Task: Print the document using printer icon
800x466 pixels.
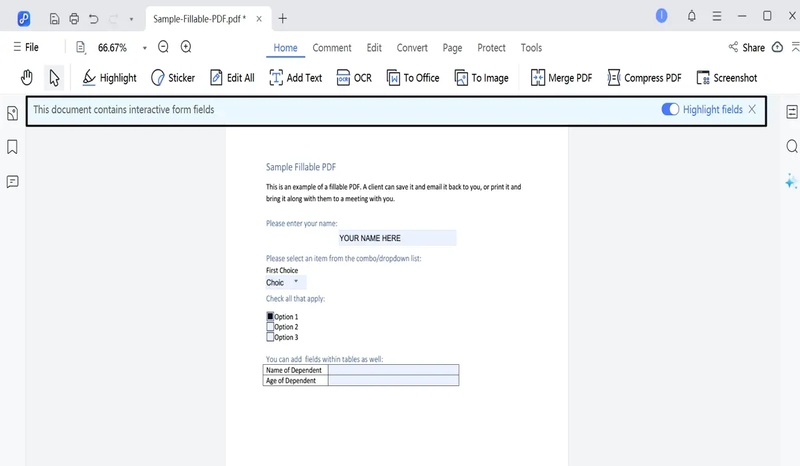Action: pos(74,19)
